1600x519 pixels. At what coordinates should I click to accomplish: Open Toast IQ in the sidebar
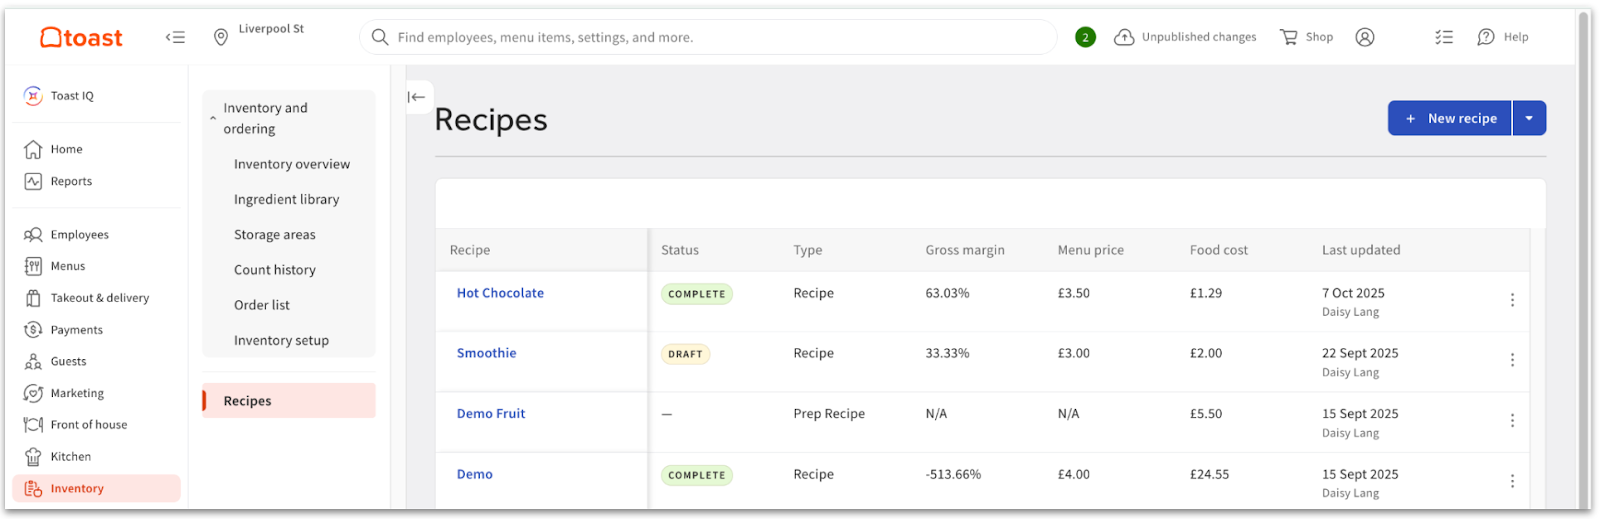point(71,96)
